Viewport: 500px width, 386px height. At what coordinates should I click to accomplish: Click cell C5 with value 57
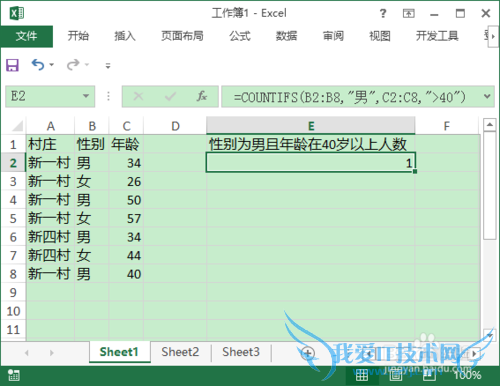point(126,218)
